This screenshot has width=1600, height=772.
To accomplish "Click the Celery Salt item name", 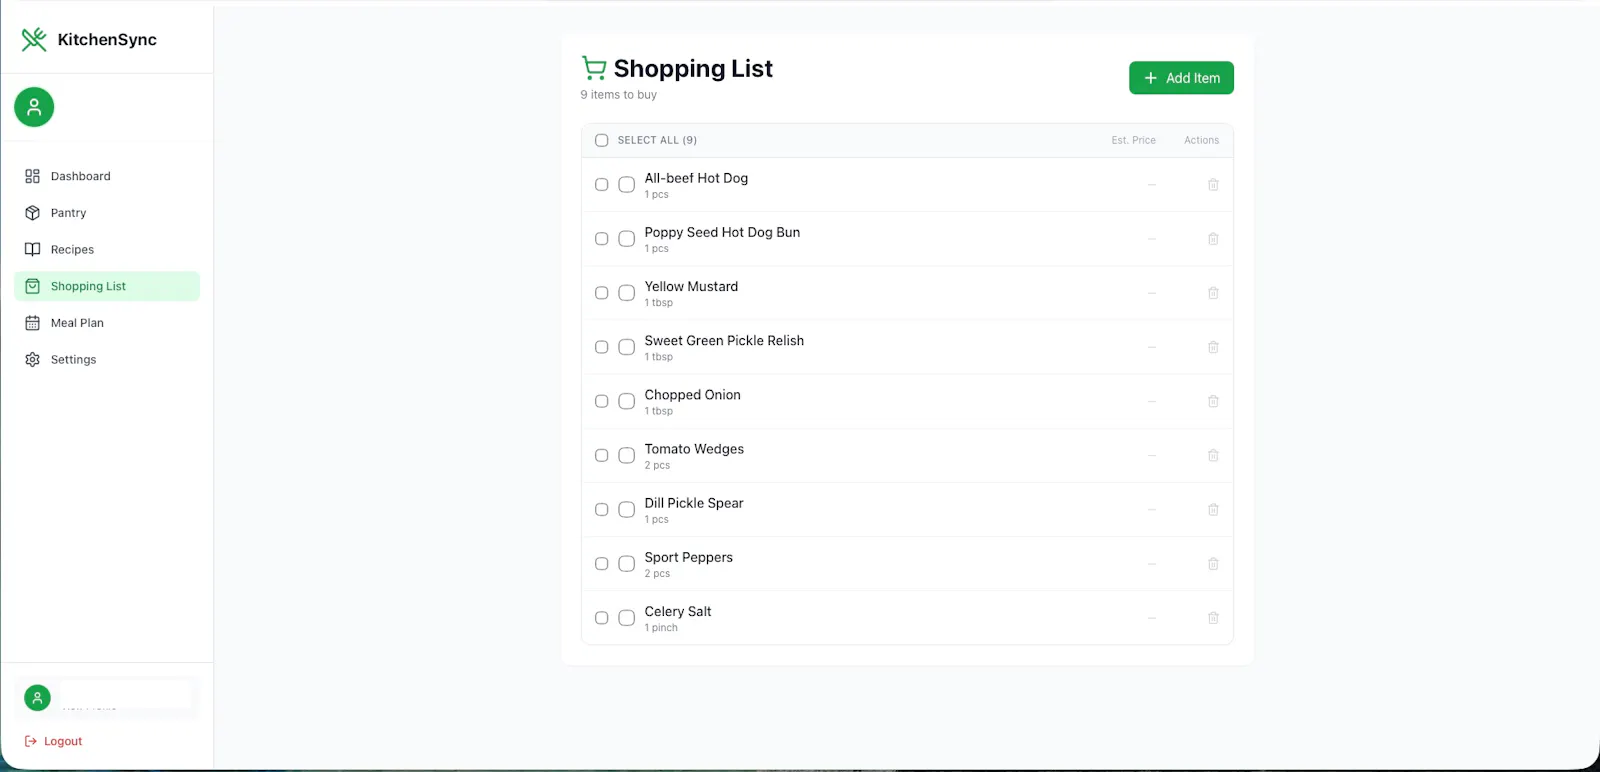I will point(678,611).
